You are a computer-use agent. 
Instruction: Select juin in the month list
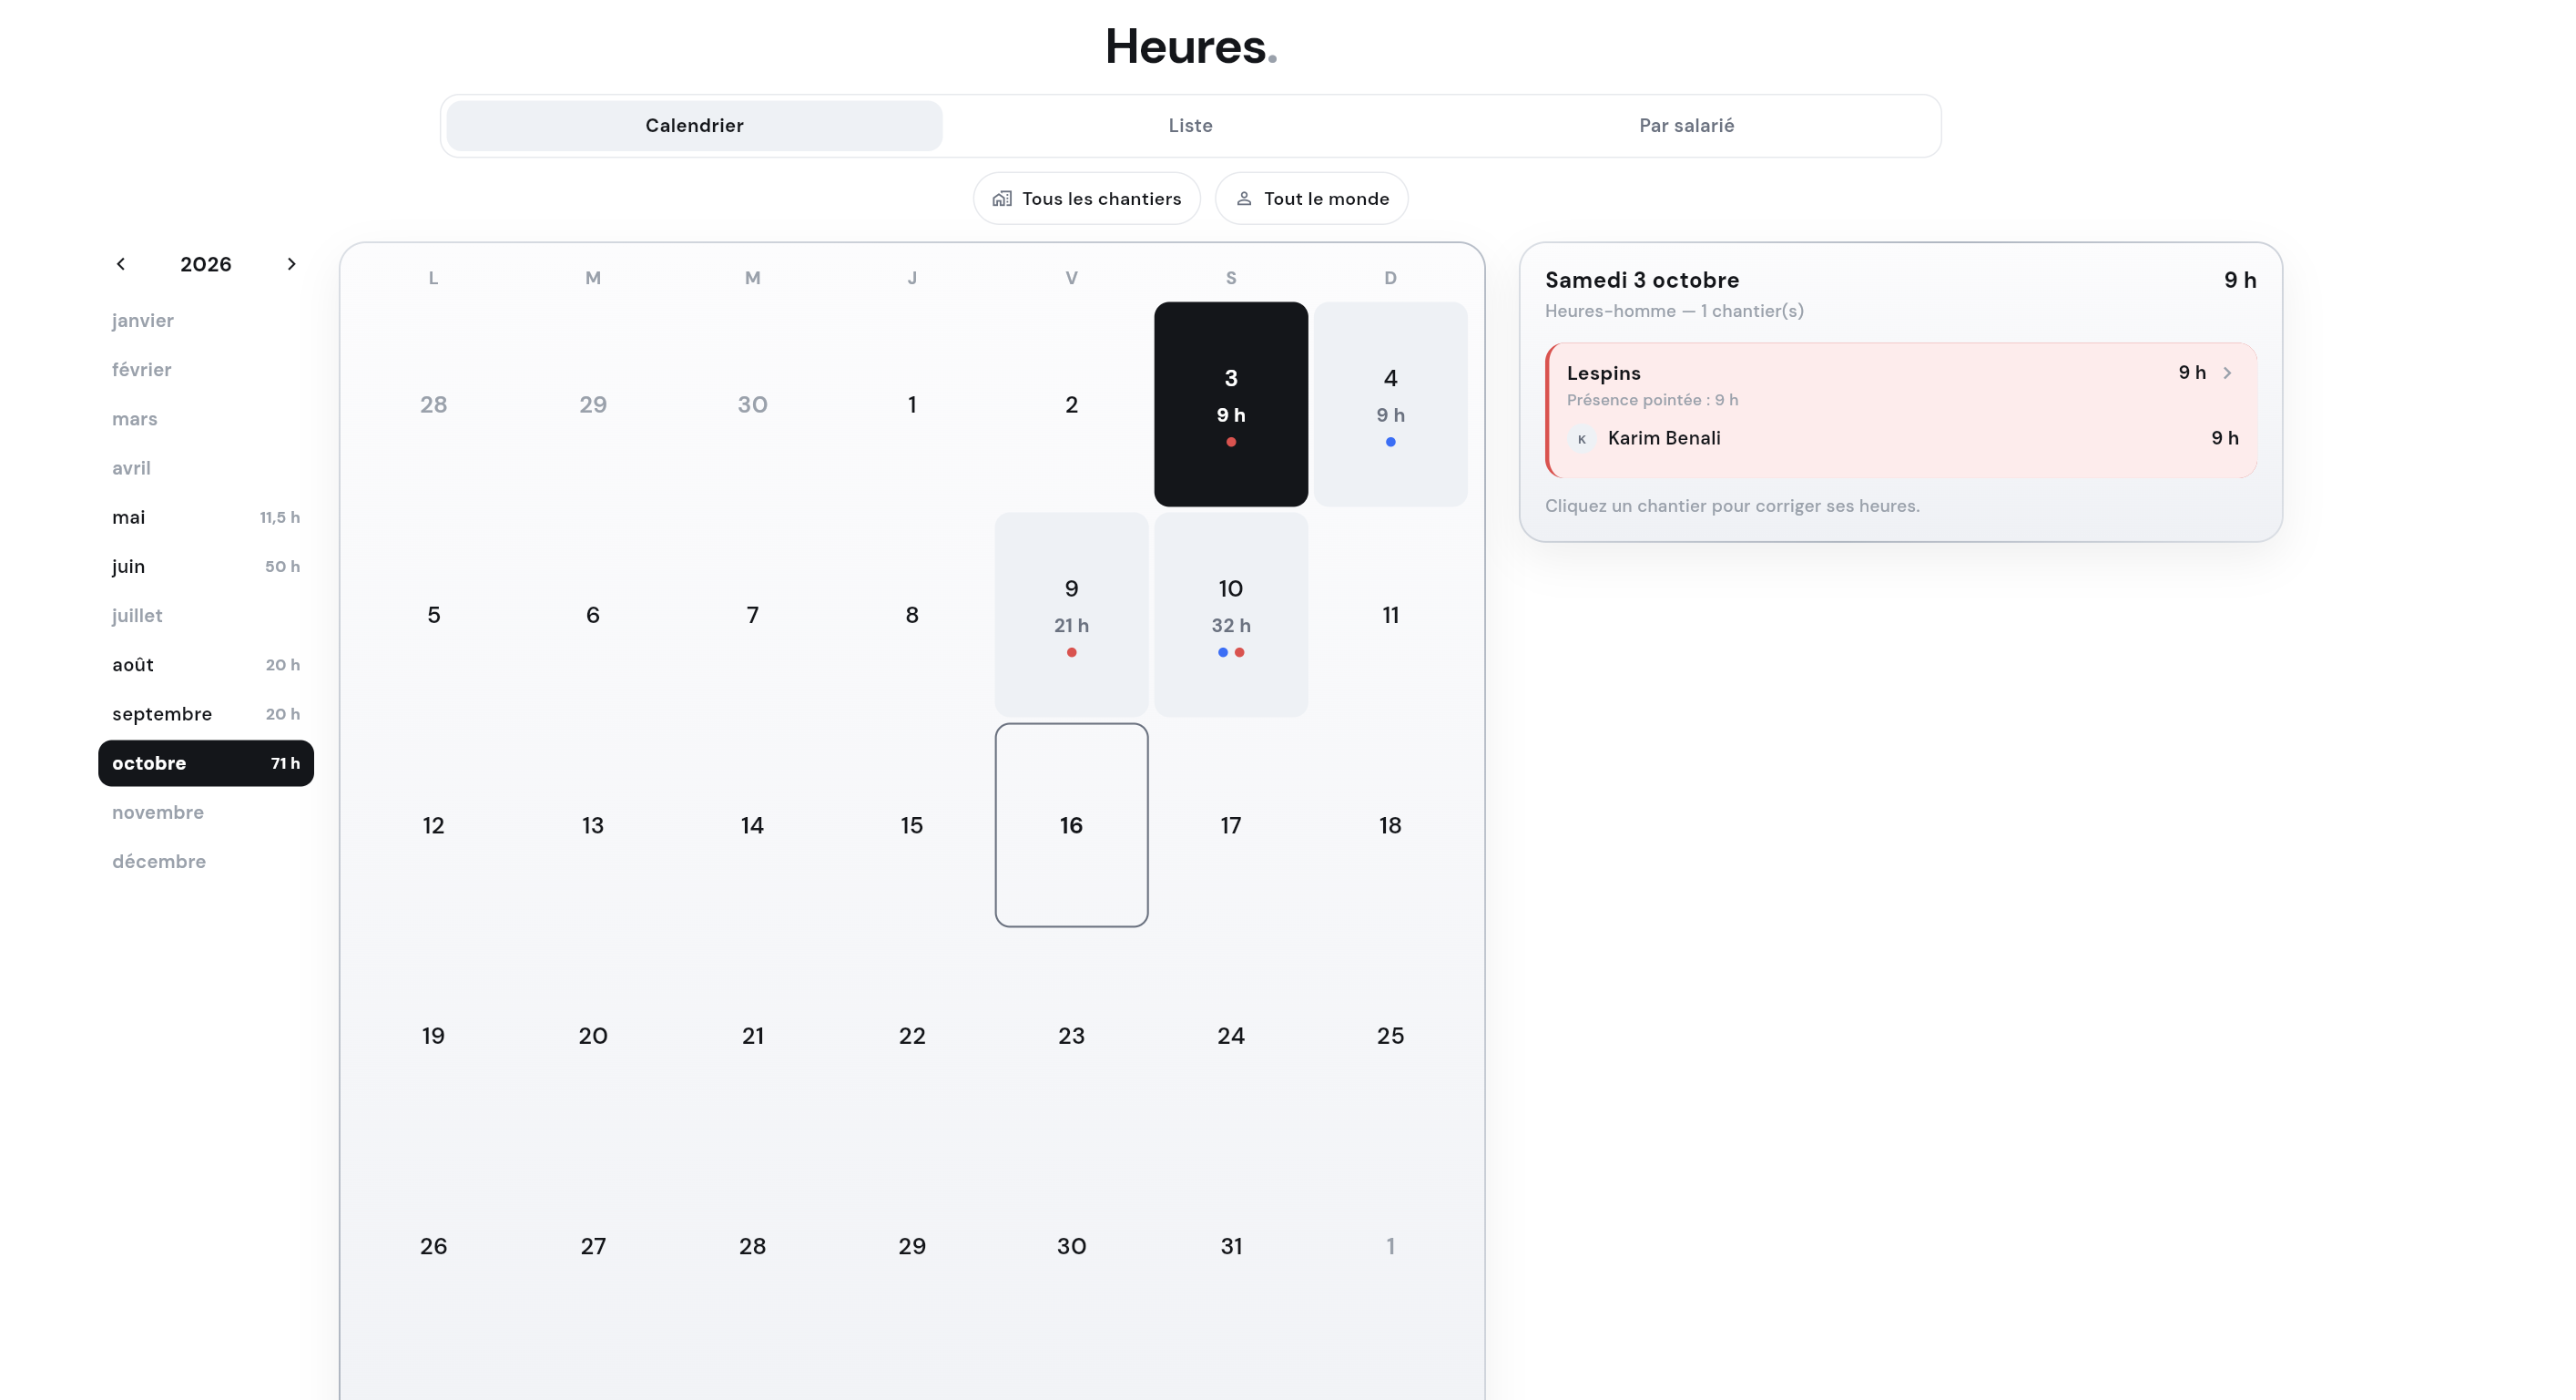click(x=206, y=567)
